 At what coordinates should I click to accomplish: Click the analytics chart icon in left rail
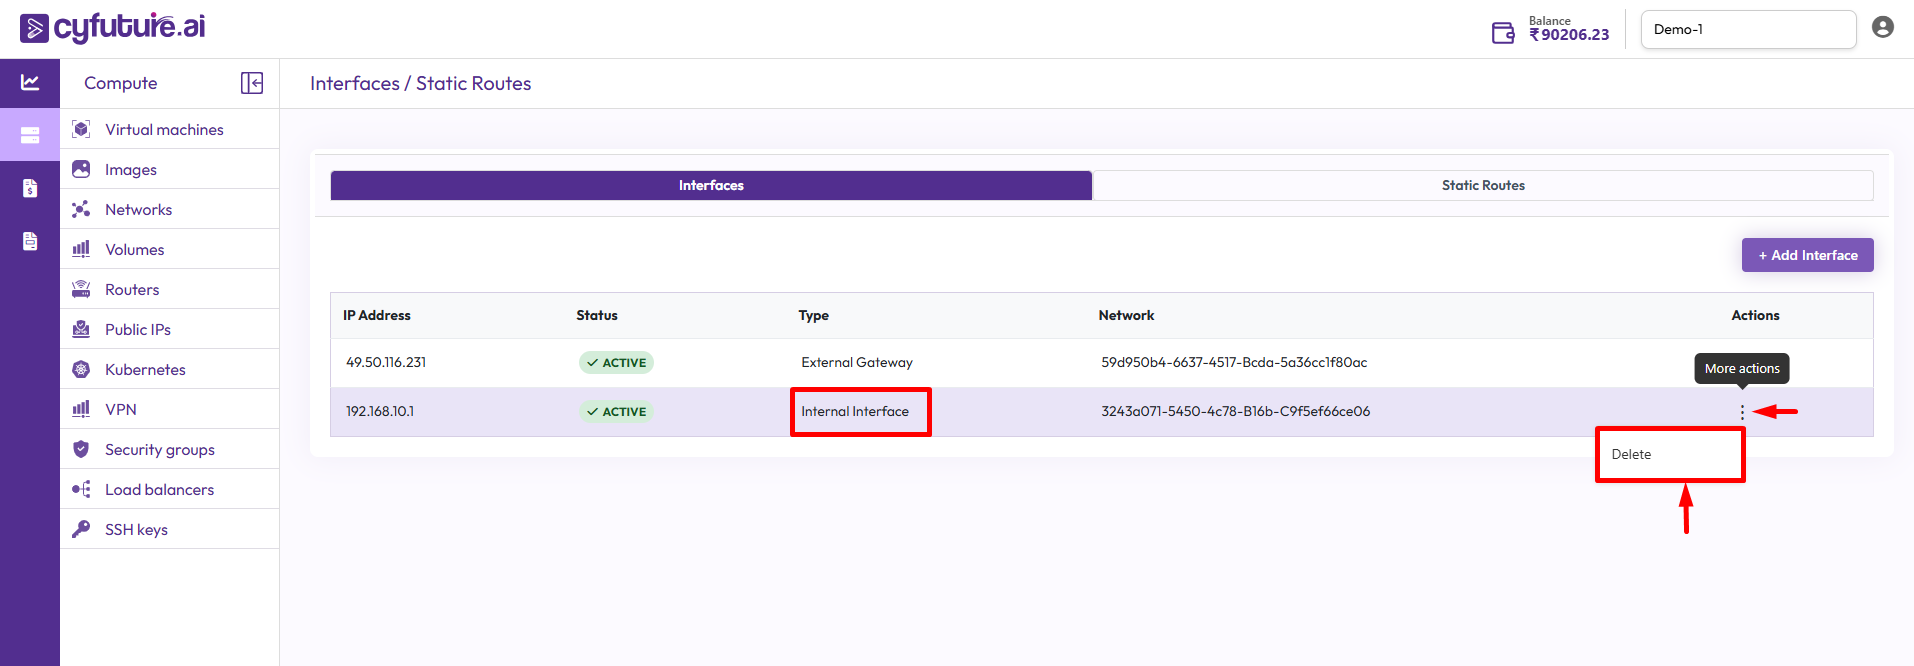point(30,82)
